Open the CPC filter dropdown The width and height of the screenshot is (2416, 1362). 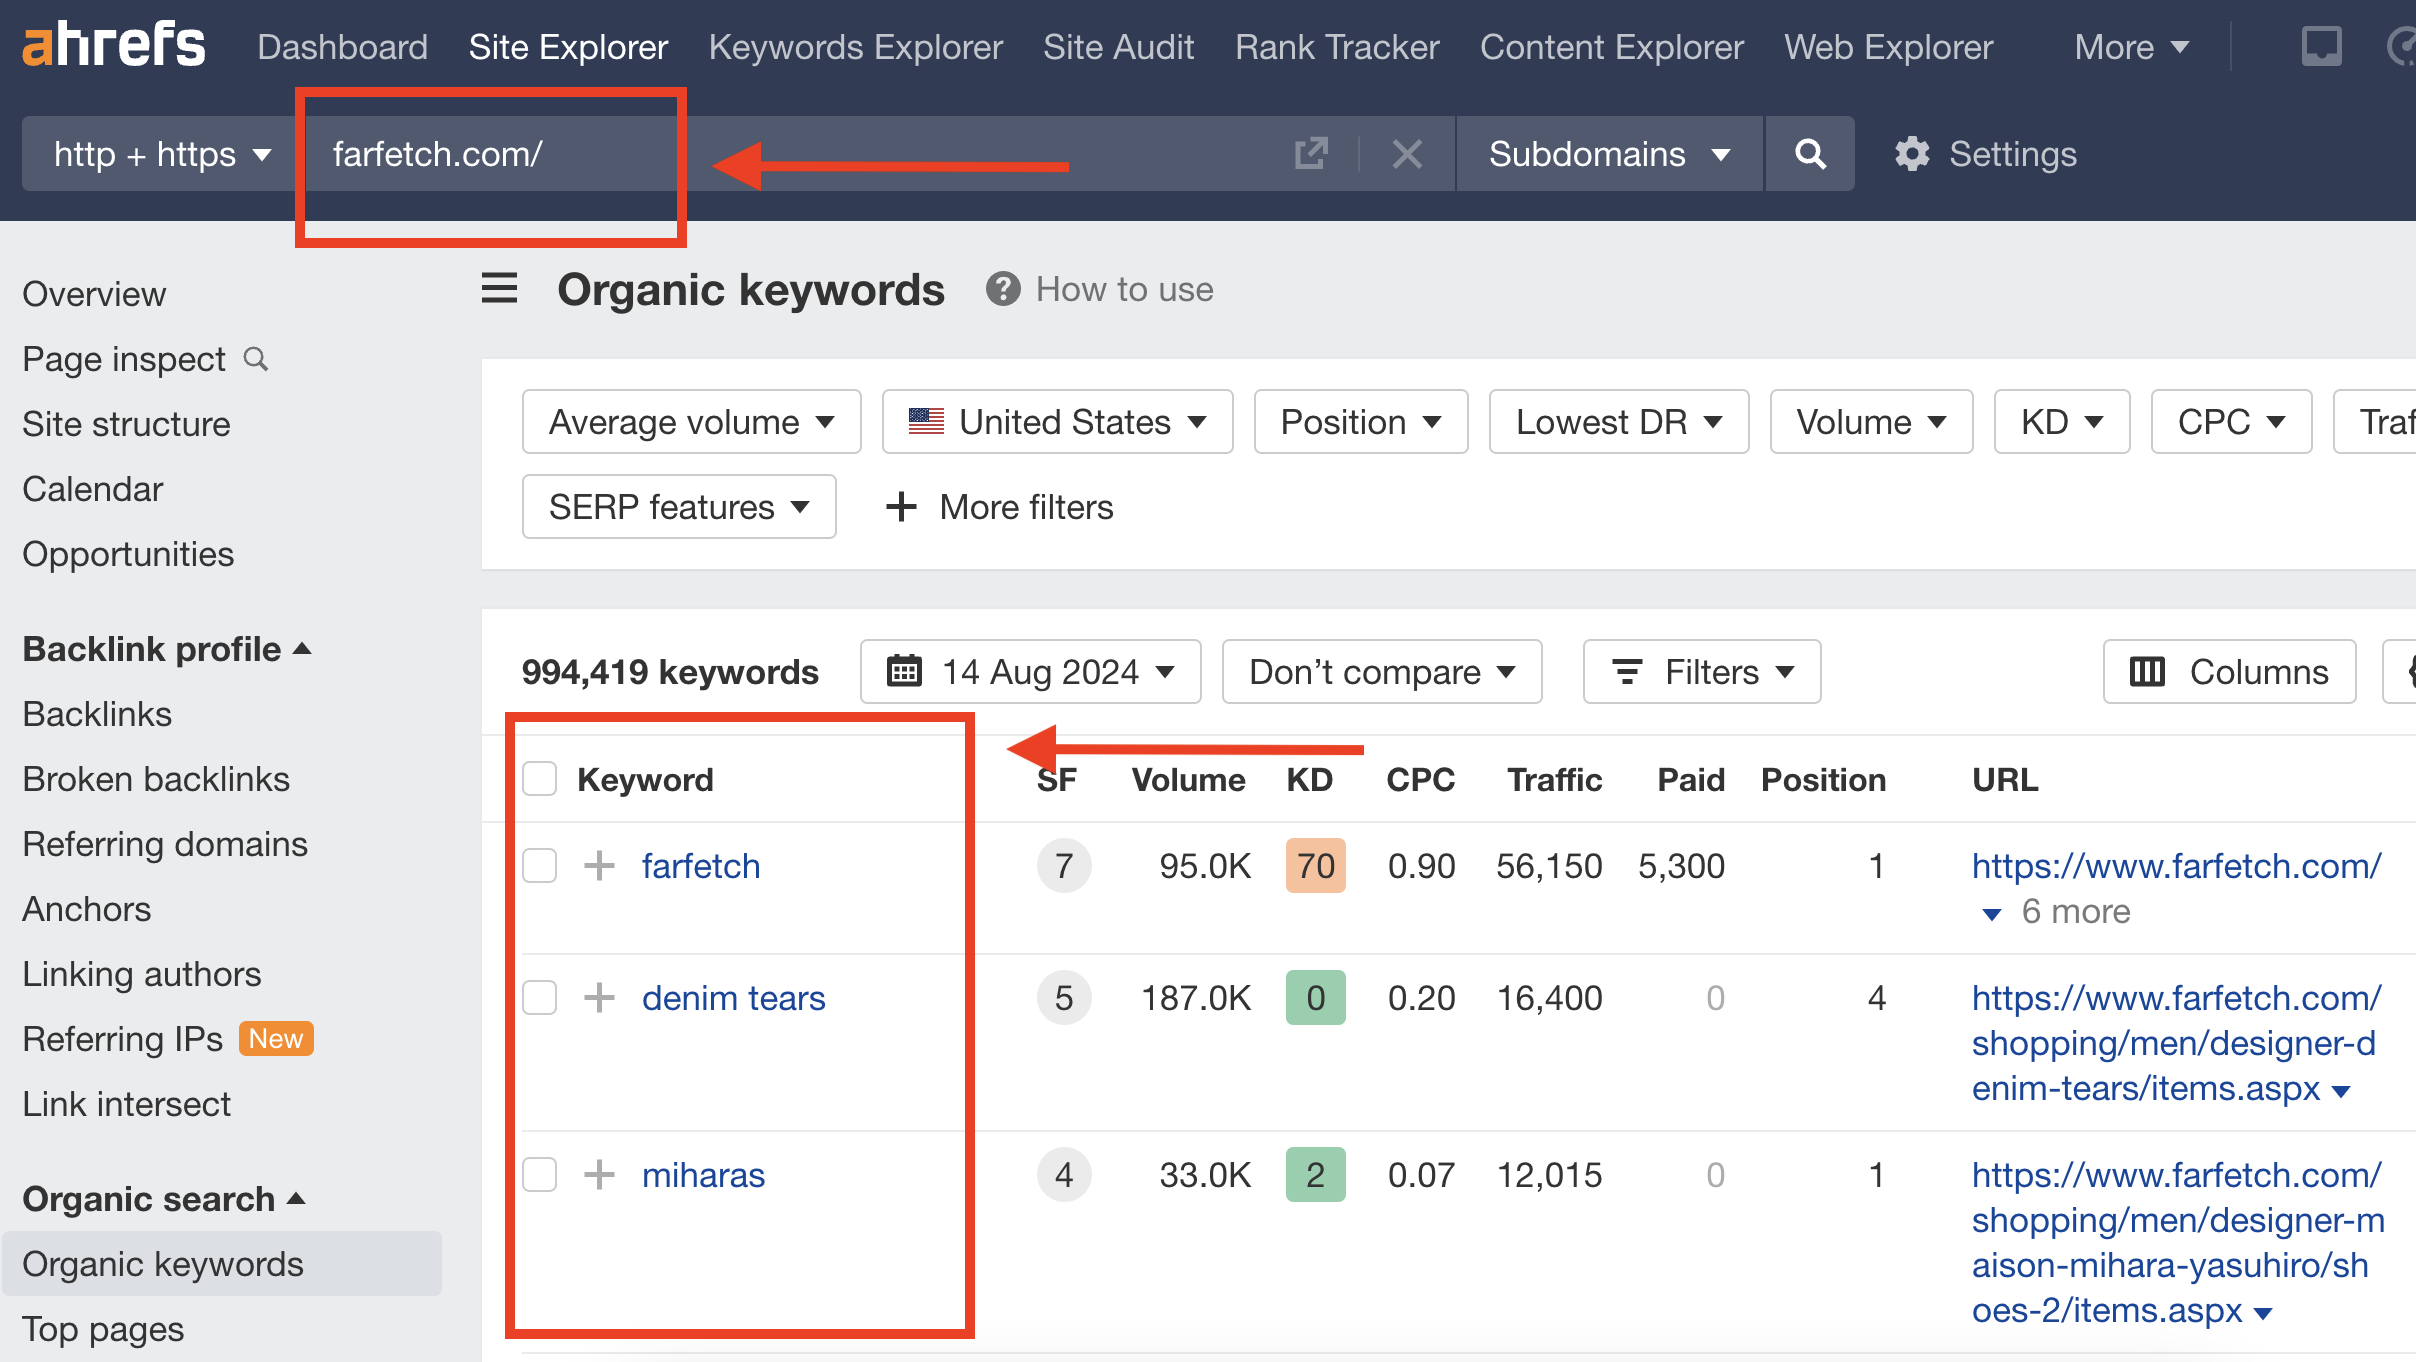pyautogui.click(x=2231, y=422)
